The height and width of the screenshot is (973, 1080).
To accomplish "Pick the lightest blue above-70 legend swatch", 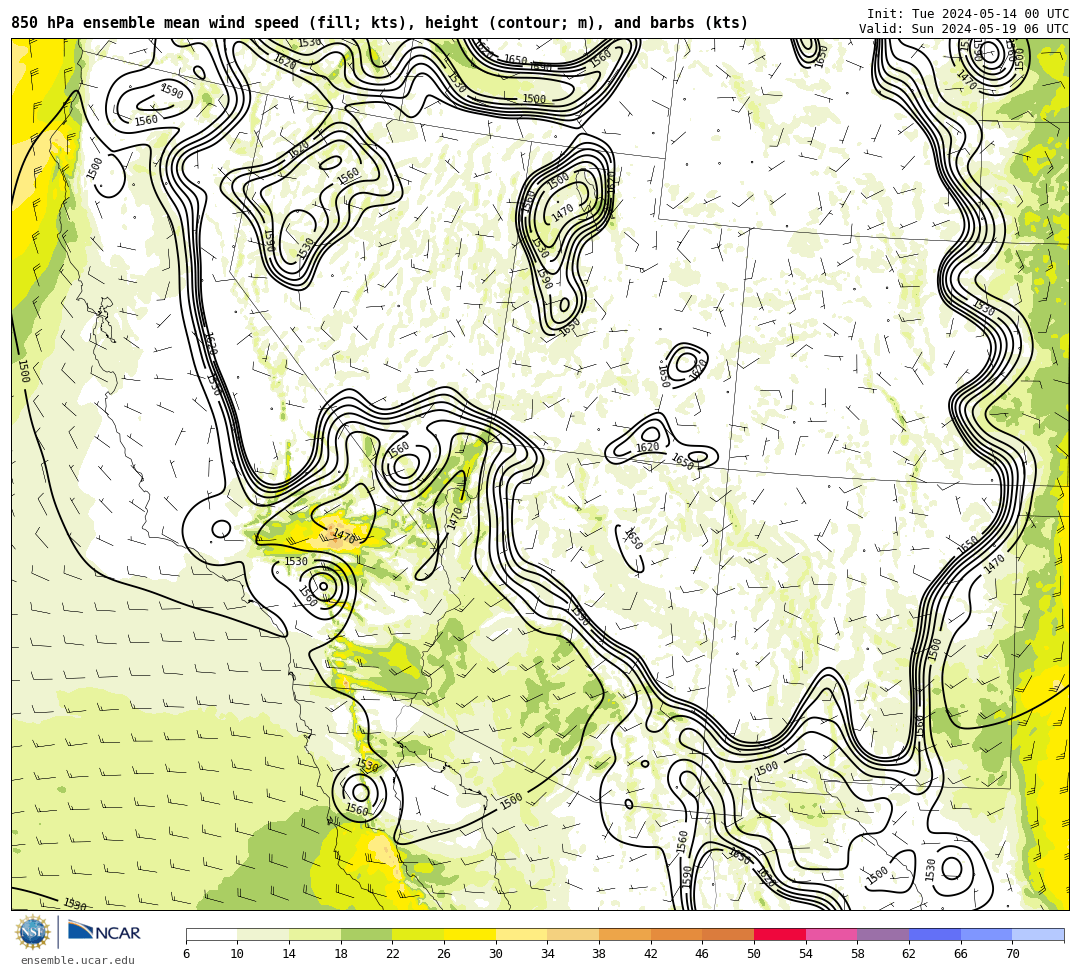I will [1038, 934].
